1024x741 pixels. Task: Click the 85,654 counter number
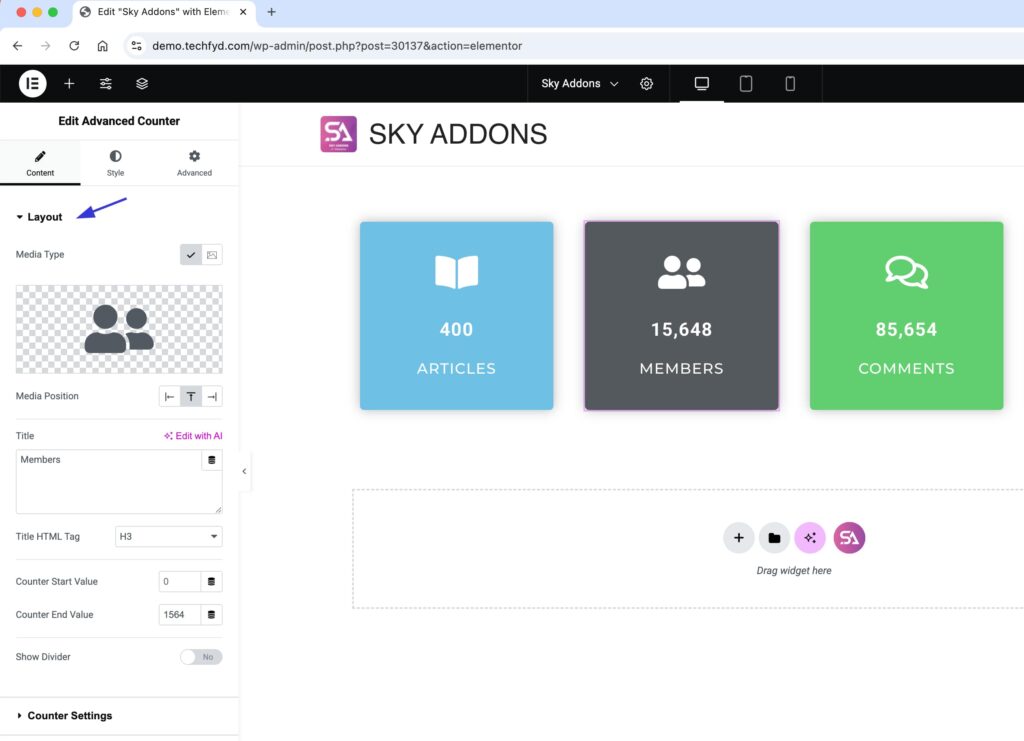pos(906,329)
